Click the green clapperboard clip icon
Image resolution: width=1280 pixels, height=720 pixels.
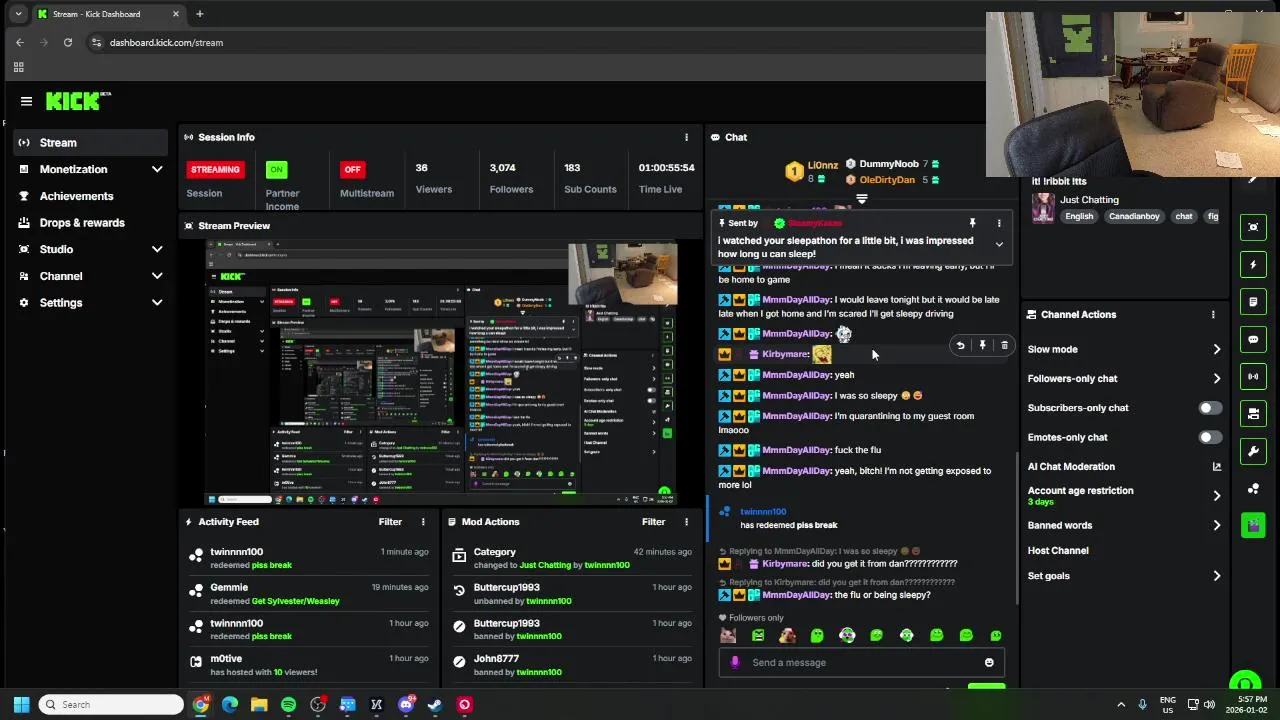pyautogui.click(x=1253, y=525)
